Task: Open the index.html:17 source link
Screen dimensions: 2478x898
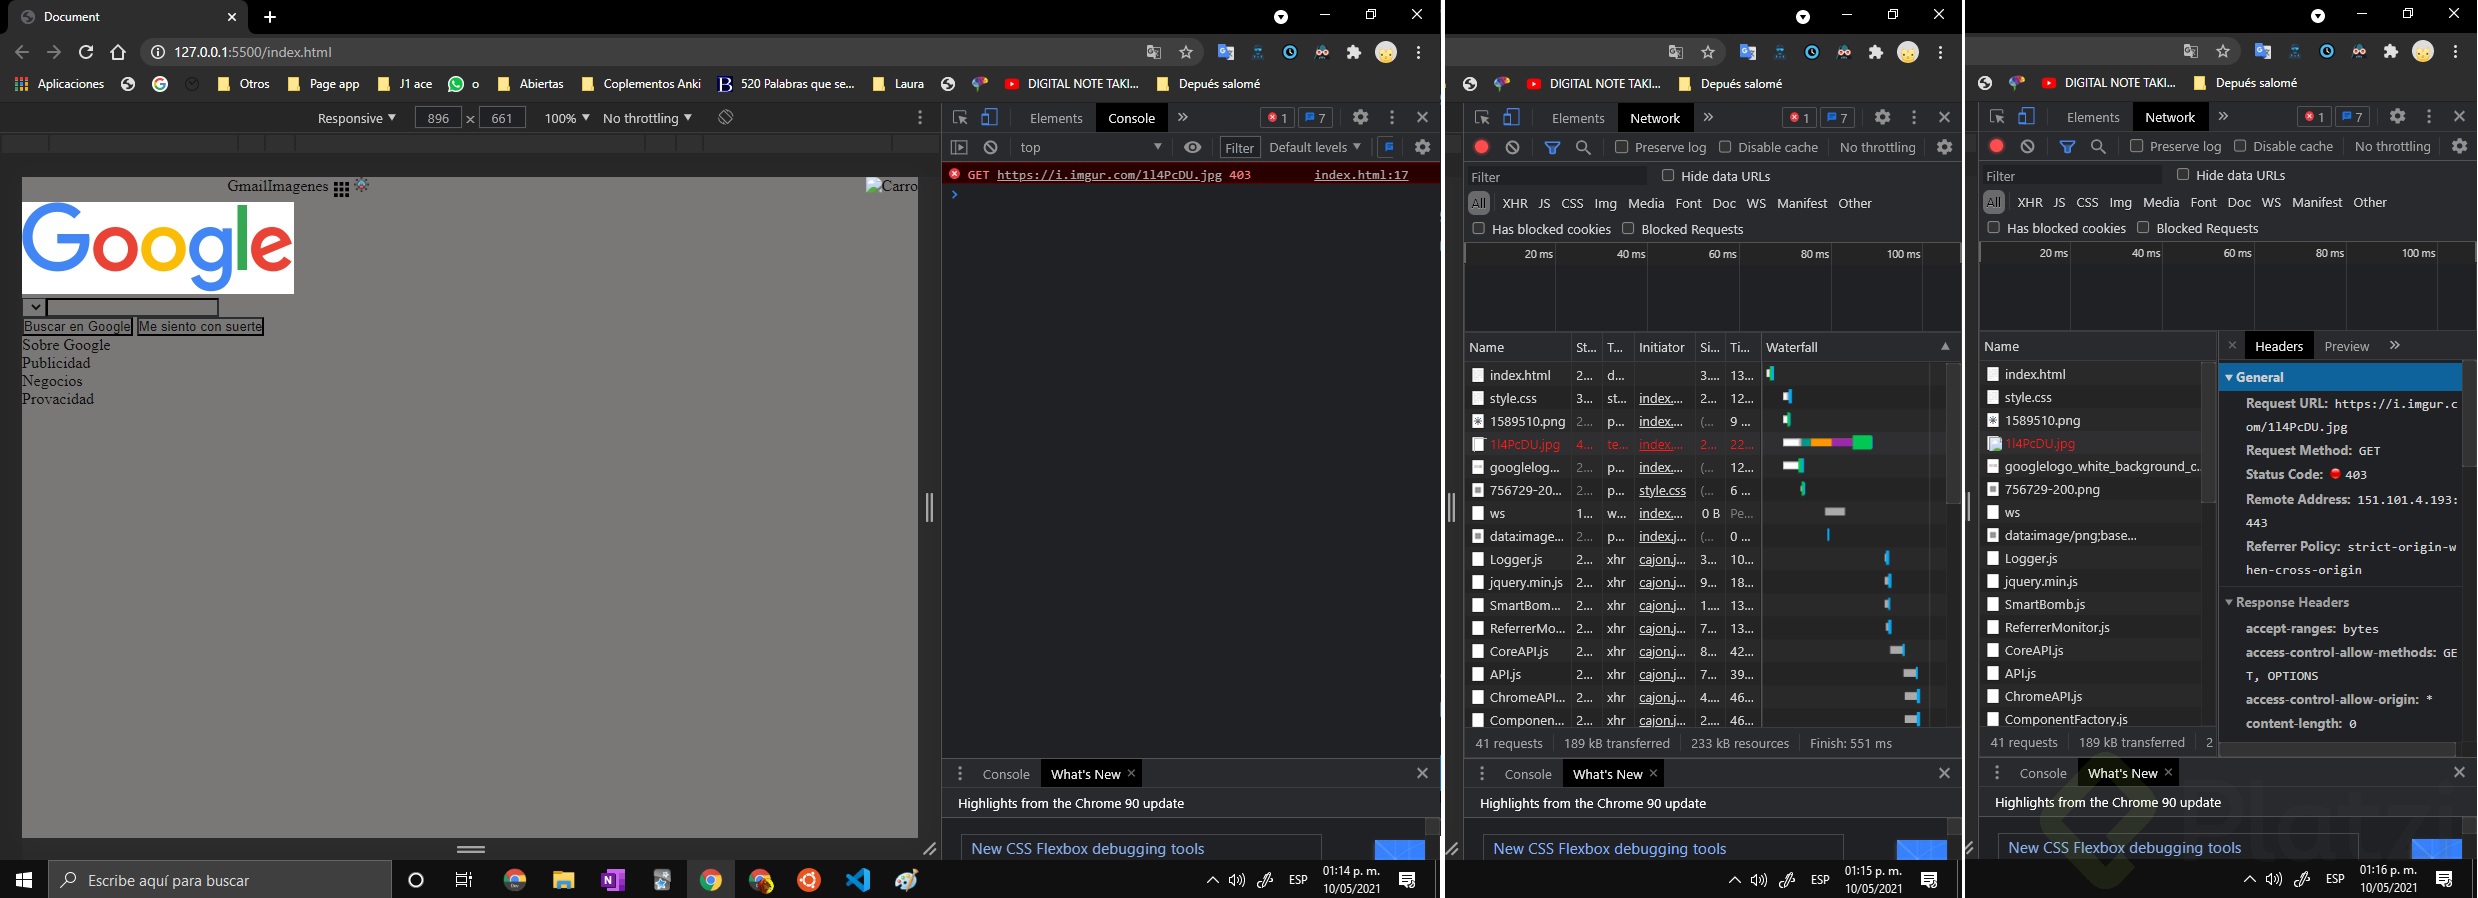Action: [x=1361, y=174]
